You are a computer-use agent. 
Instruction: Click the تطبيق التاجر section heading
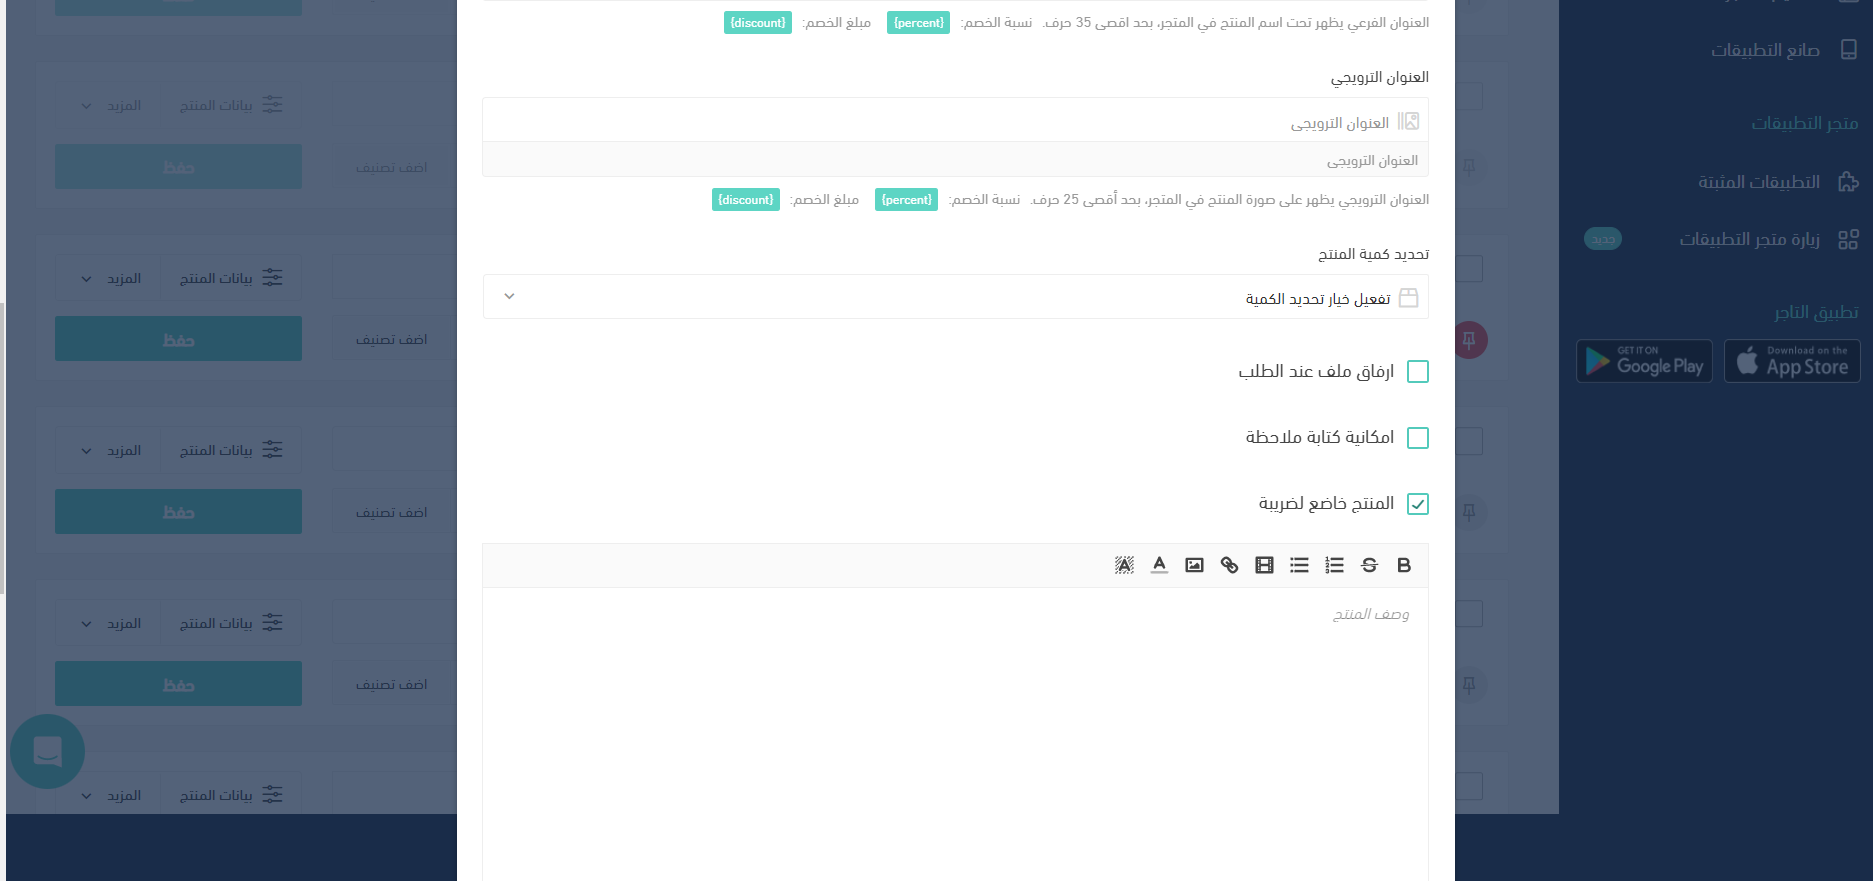[1817, 313]
